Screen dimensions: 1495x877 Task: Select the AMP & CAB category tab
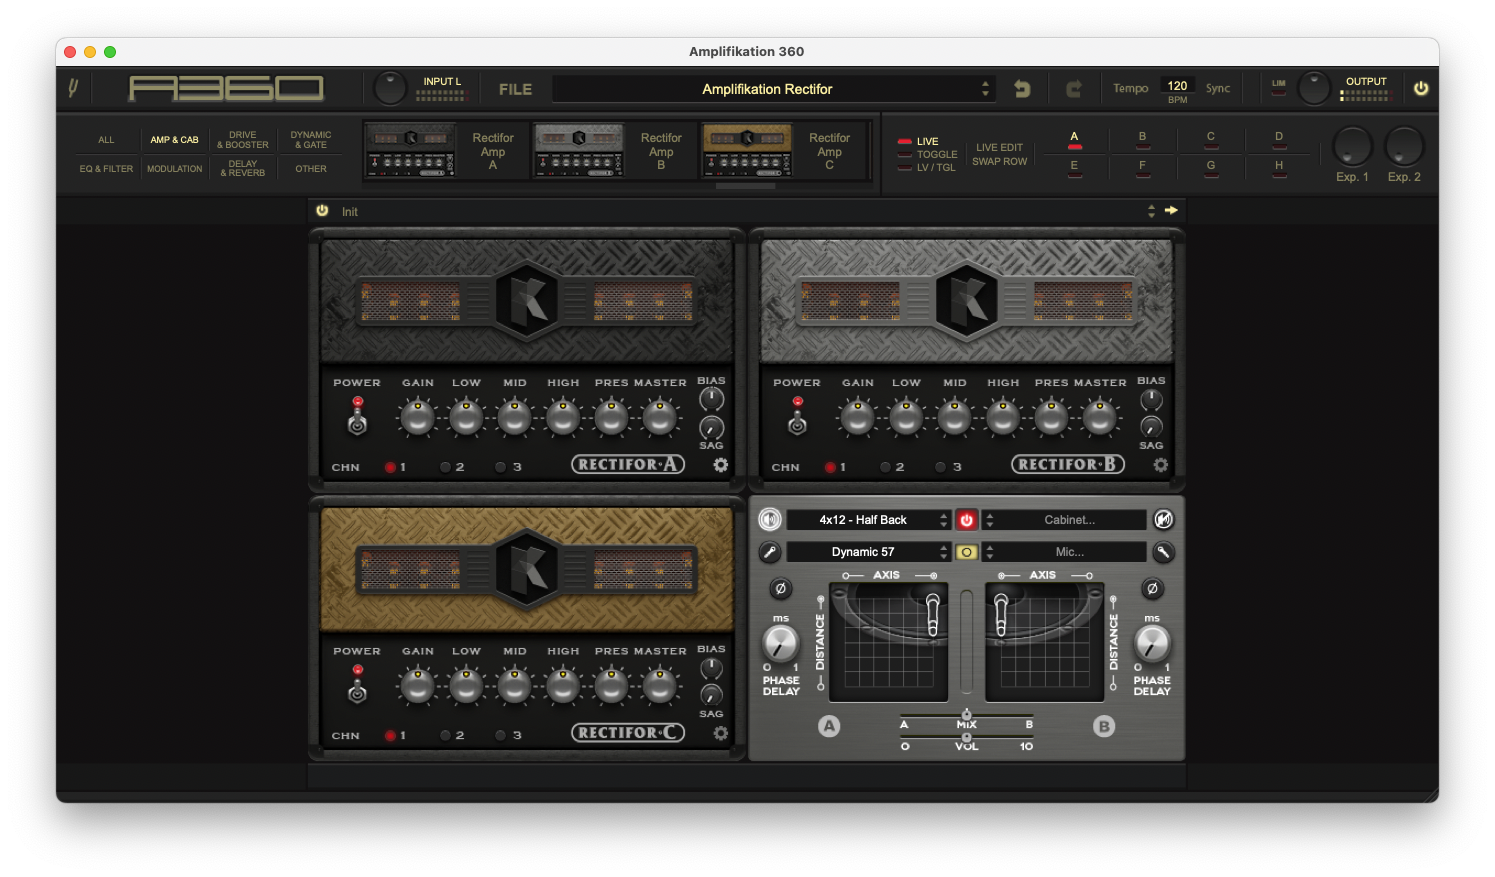point(174,140)
